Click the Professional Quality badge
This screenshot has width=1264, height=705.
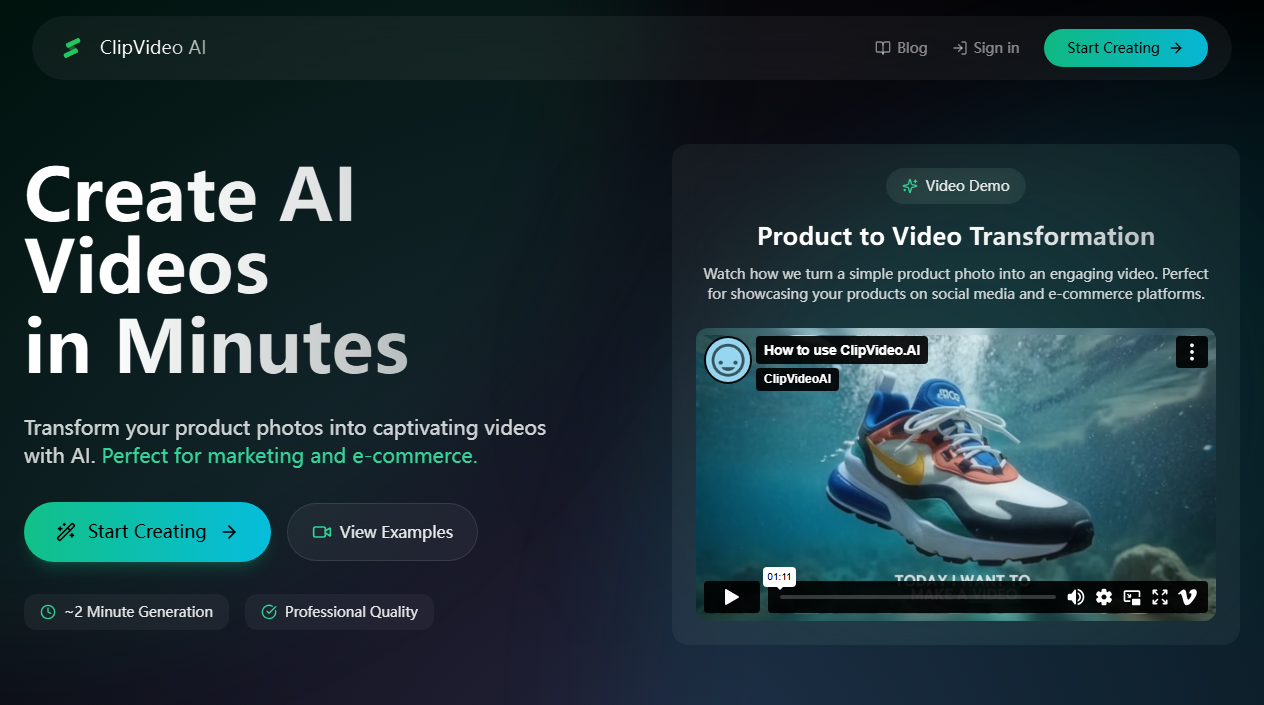339,611
